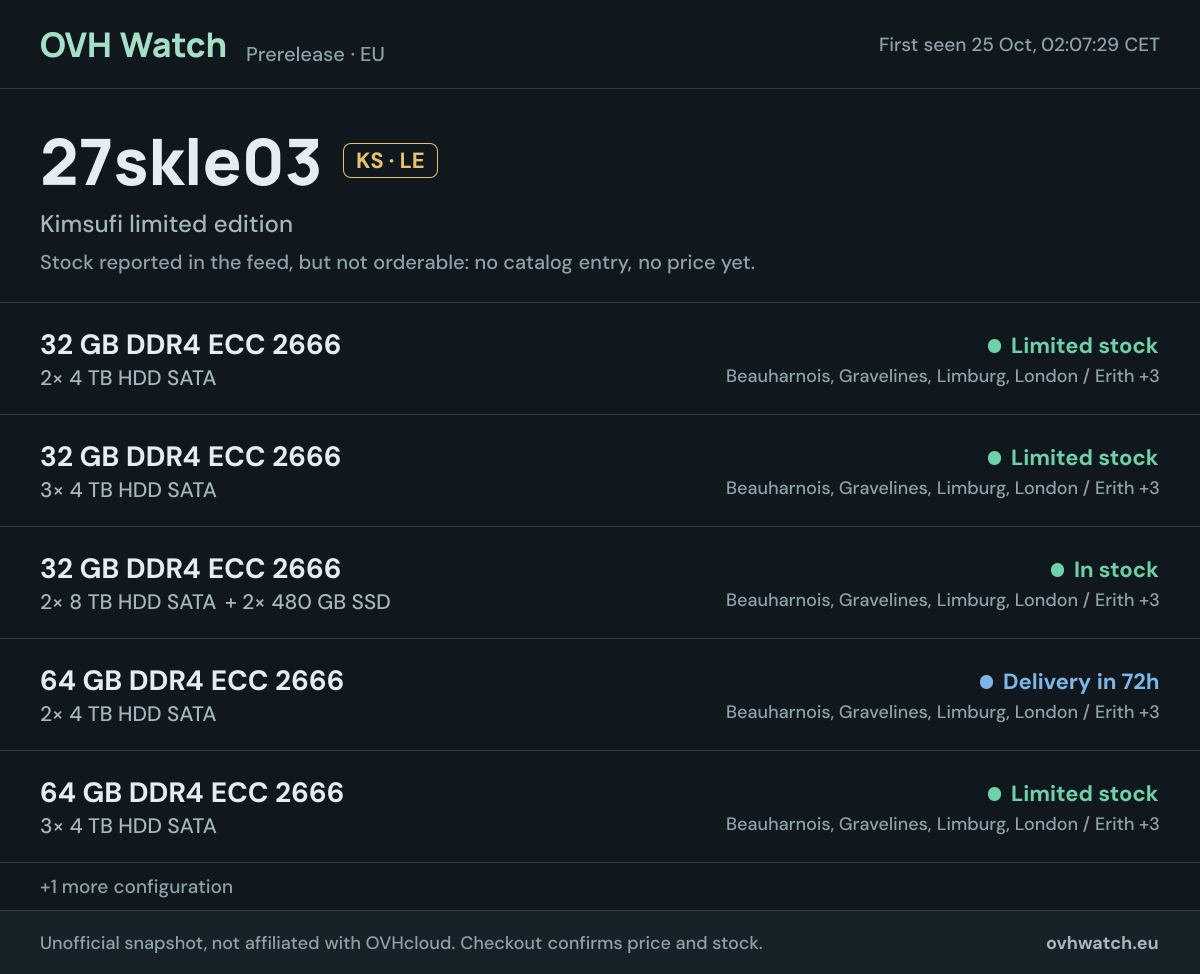
Task: Click the KS · LE badge
Action: coord(390,161)
